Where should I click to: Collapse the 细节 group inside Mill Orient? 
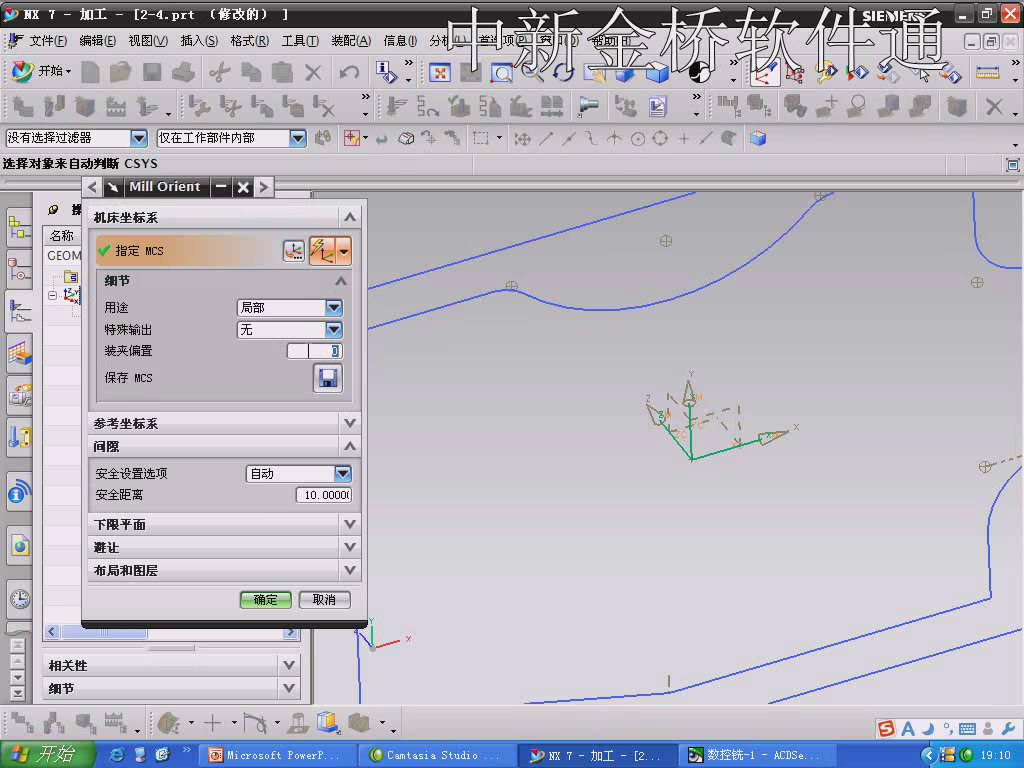pos(341,281)
